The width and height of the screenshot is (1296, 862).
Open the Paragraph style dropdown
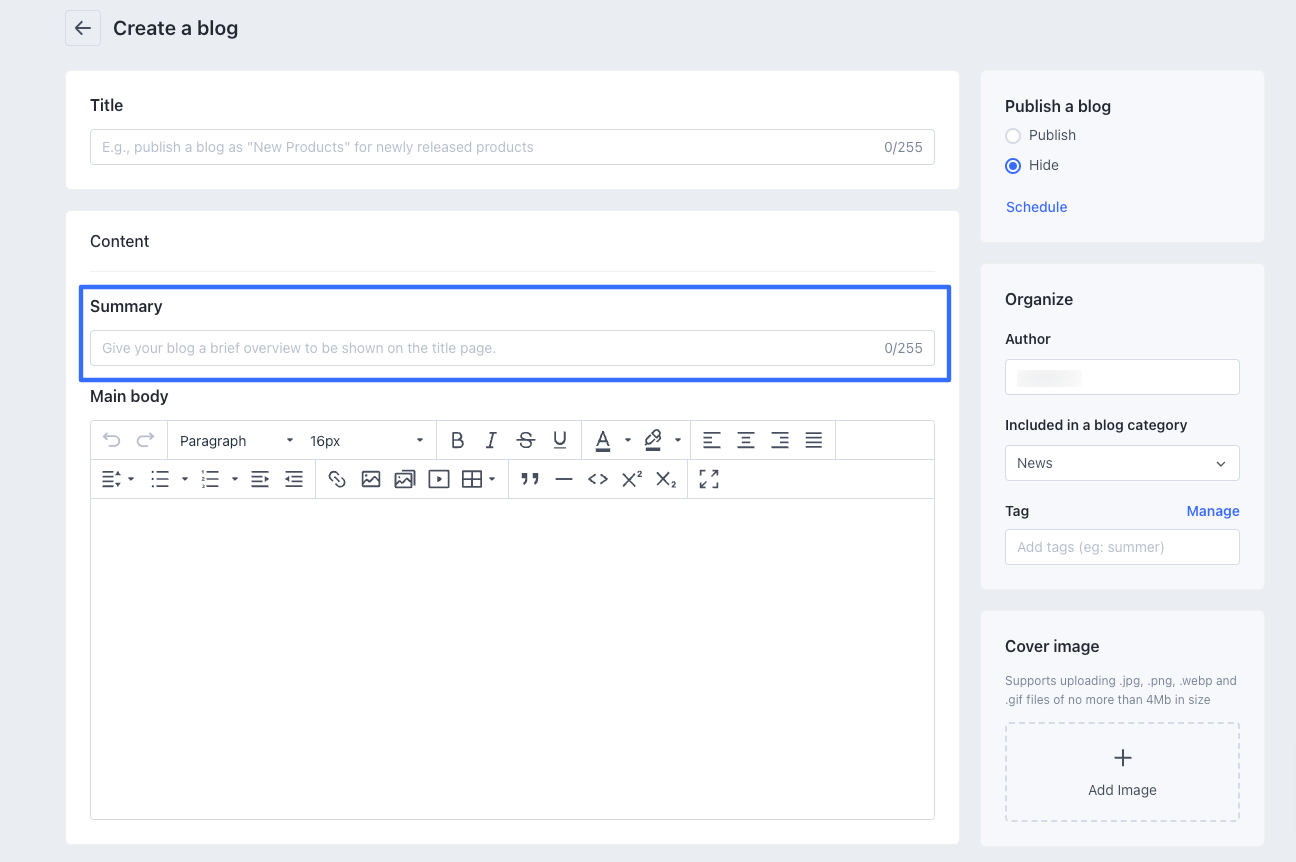coord(236,441)
